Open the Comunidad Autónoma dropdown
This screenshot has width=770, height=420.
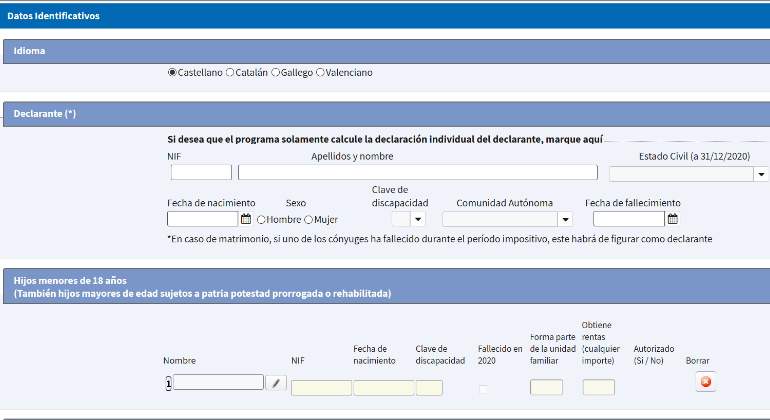[565, 219]
